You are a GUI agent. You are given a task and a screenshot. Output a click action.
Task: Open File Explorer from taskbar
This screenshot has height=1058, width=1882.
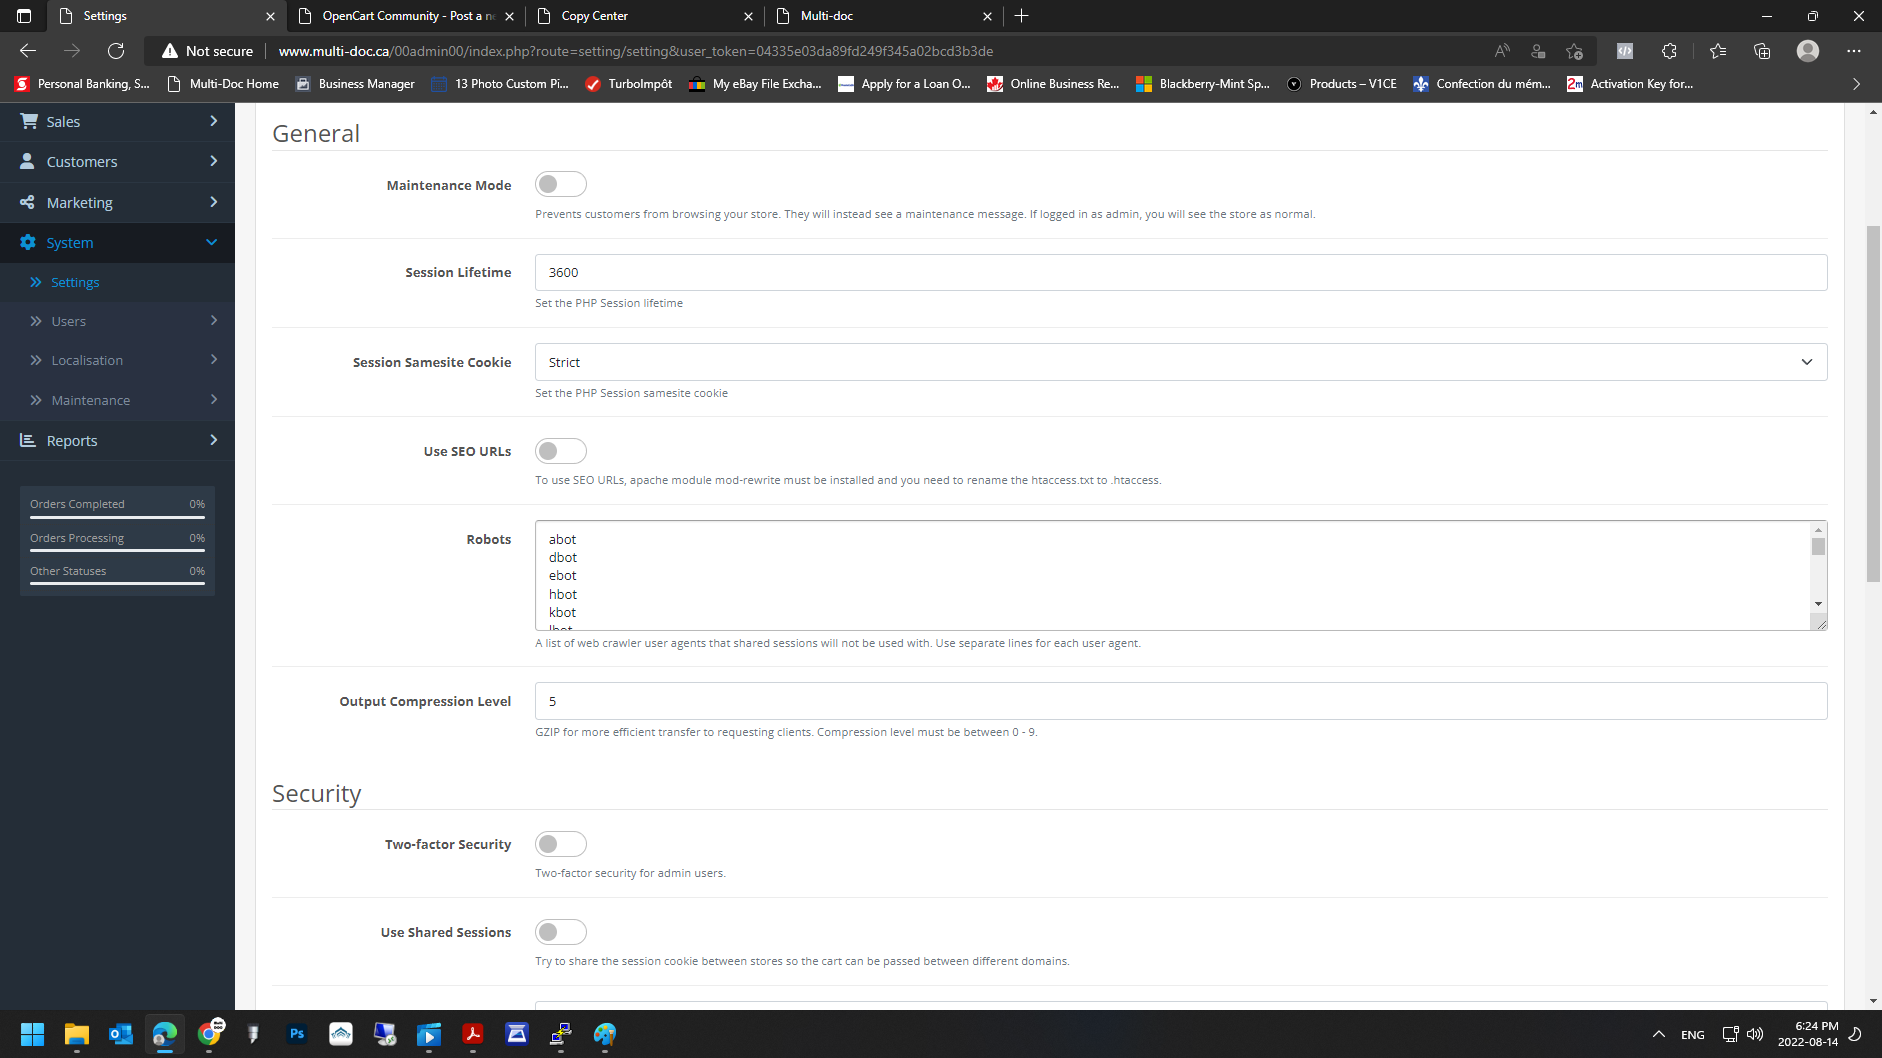[76, 1034]
